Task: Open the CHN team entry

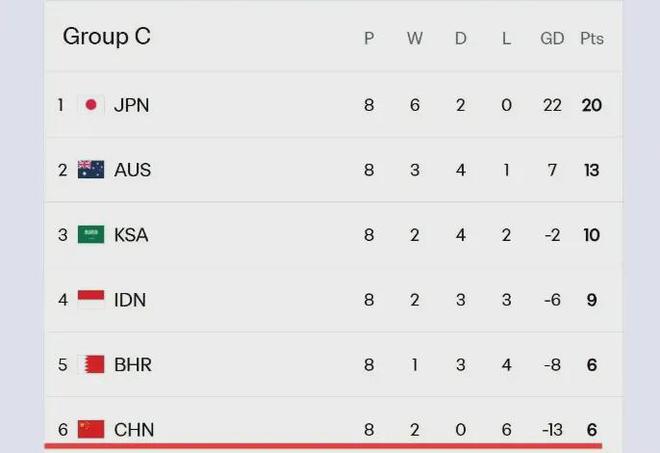Action: (x=132, y=429)
